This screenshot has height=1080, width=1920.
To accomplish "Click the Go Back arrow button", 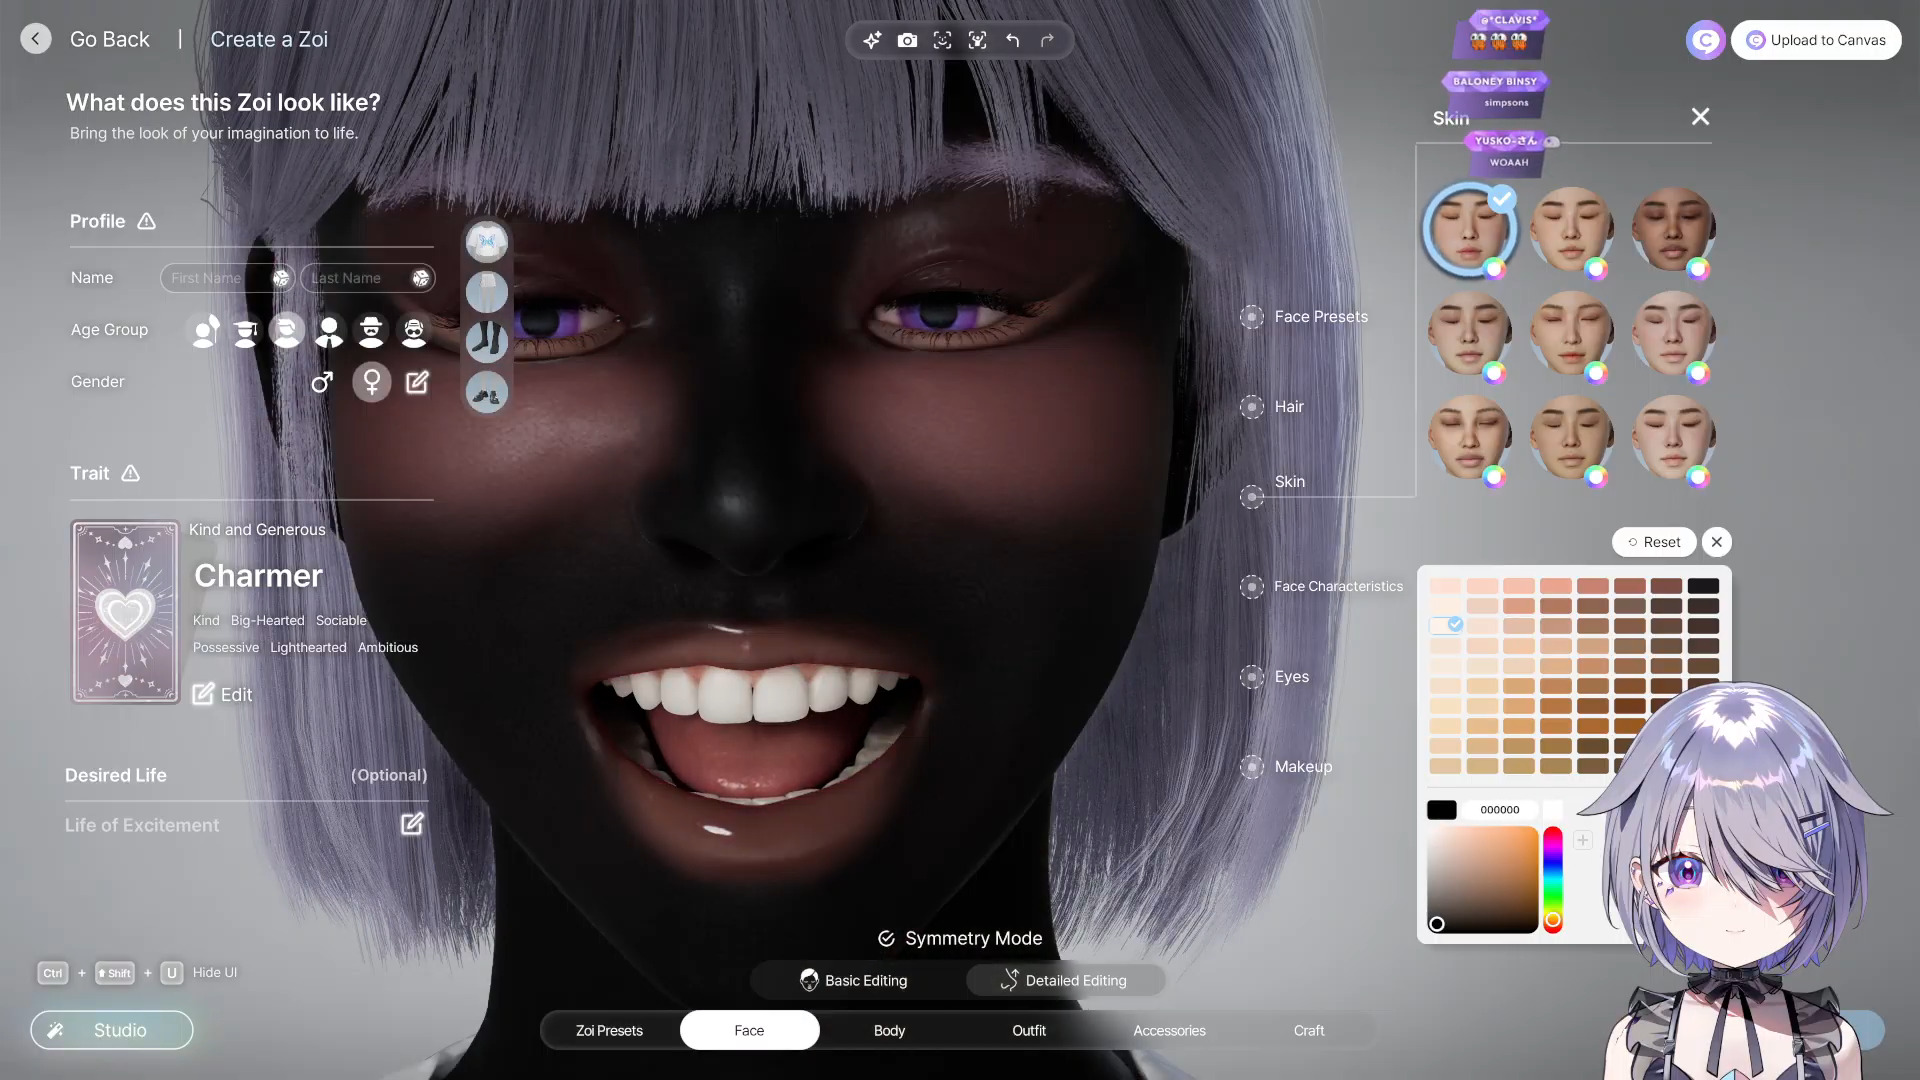I will point(36,39).
